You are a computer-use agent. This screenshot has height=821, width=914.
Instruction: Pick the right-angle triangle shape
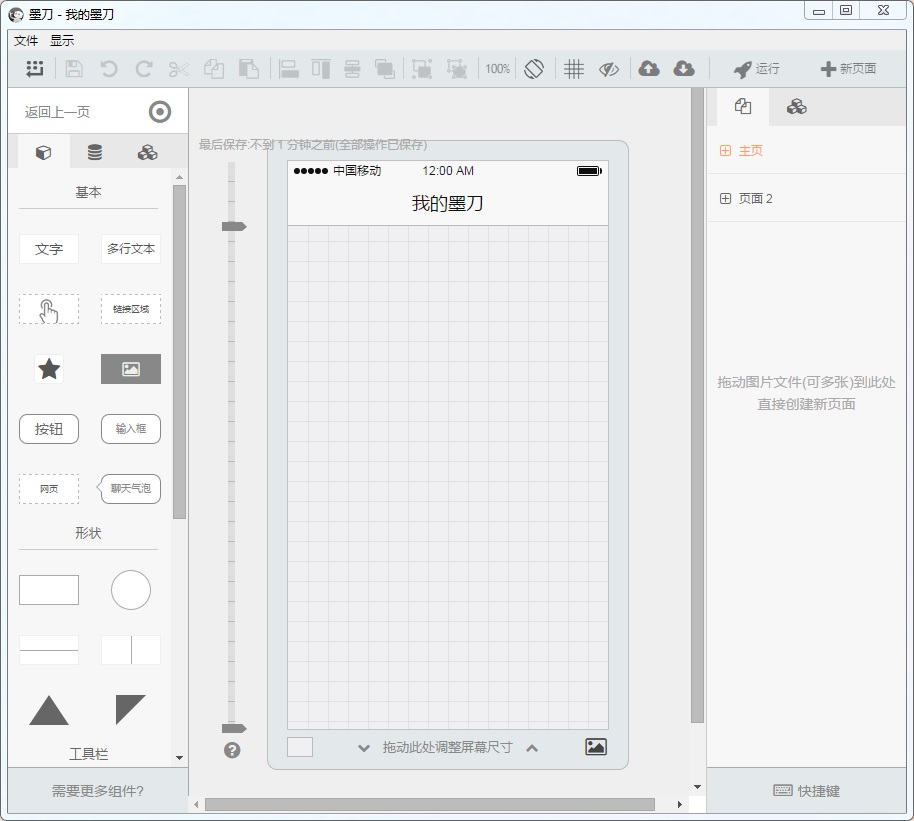point(131,710)
